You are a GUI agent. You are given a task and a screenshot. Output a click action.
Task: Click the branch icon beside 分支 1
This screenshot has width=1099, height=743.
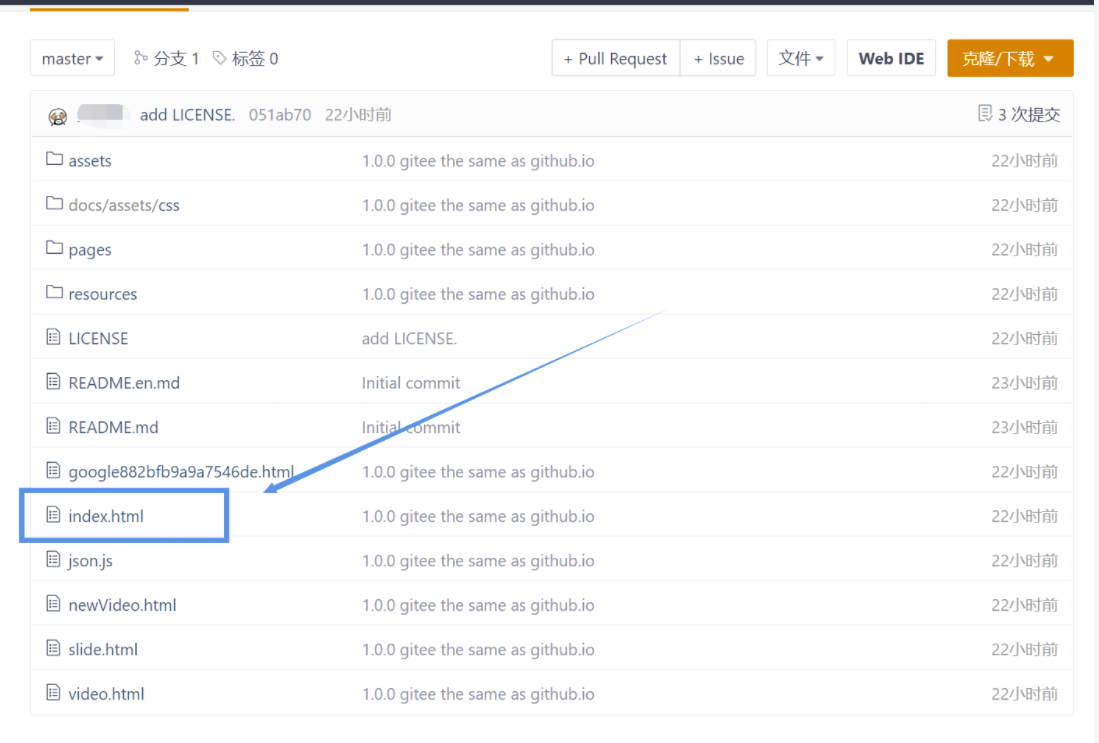(141, 59)
